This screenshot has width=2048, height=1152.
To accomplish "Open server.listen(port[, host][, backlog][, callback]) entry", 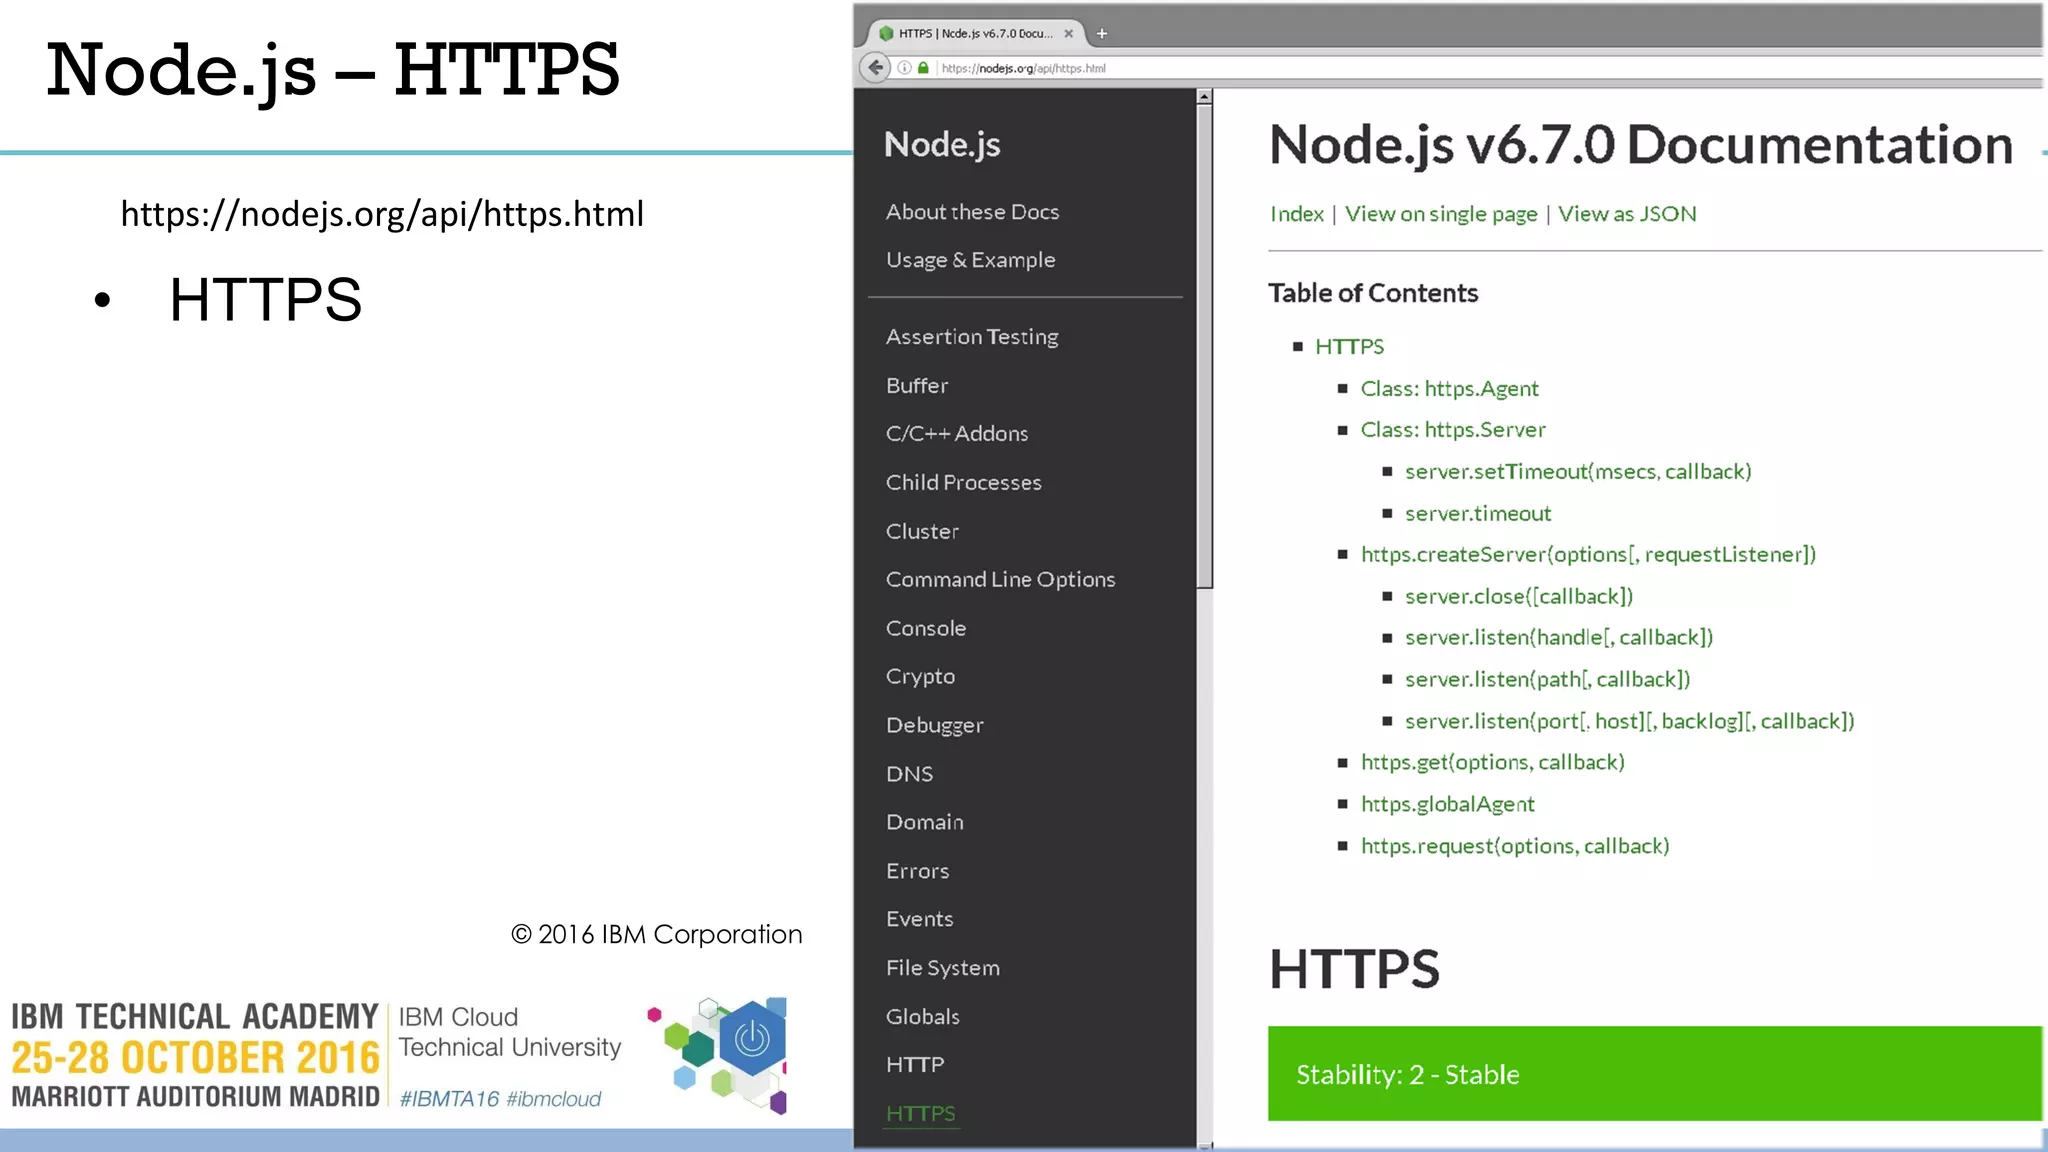I will [x=1629, y=722].
